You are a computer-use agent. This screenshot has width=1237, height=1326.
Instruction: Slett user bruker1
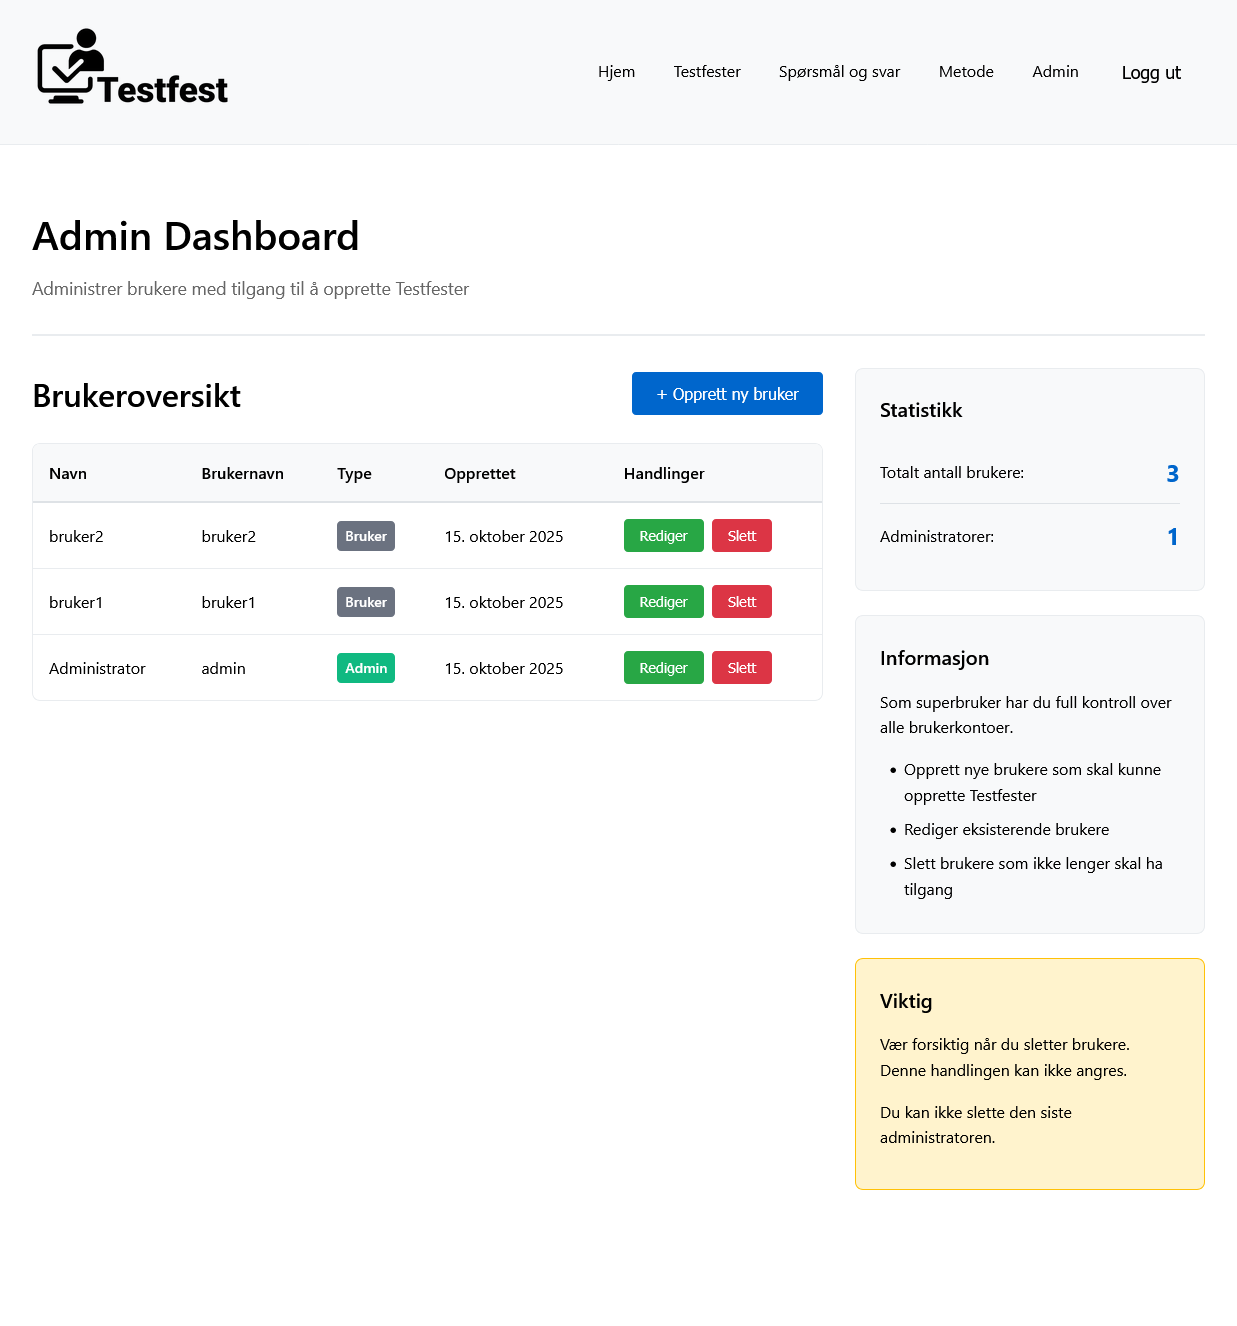point(741,601)
